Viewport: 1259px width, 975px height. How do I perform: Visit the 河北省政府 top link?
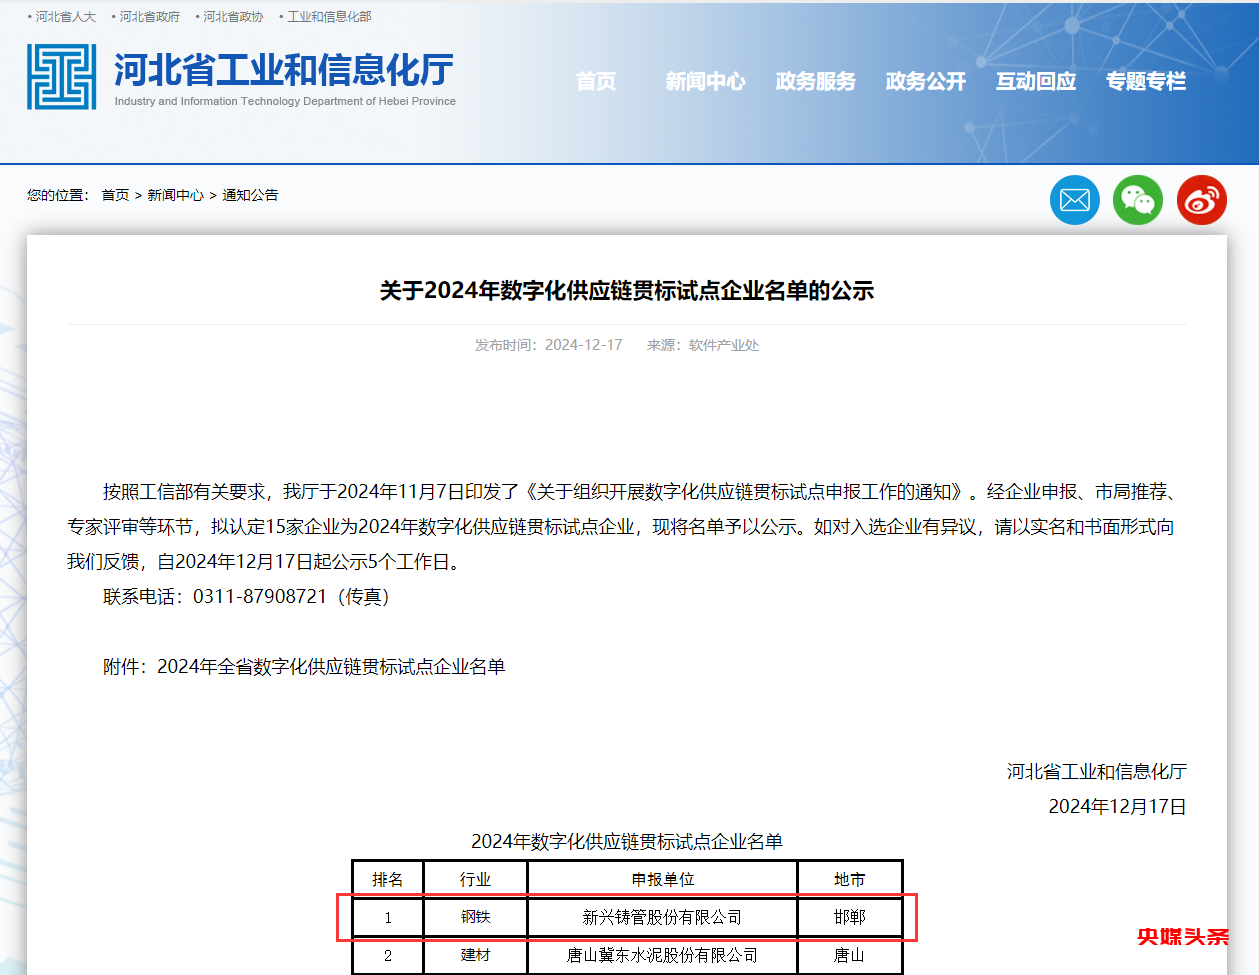tap(149, 17)
